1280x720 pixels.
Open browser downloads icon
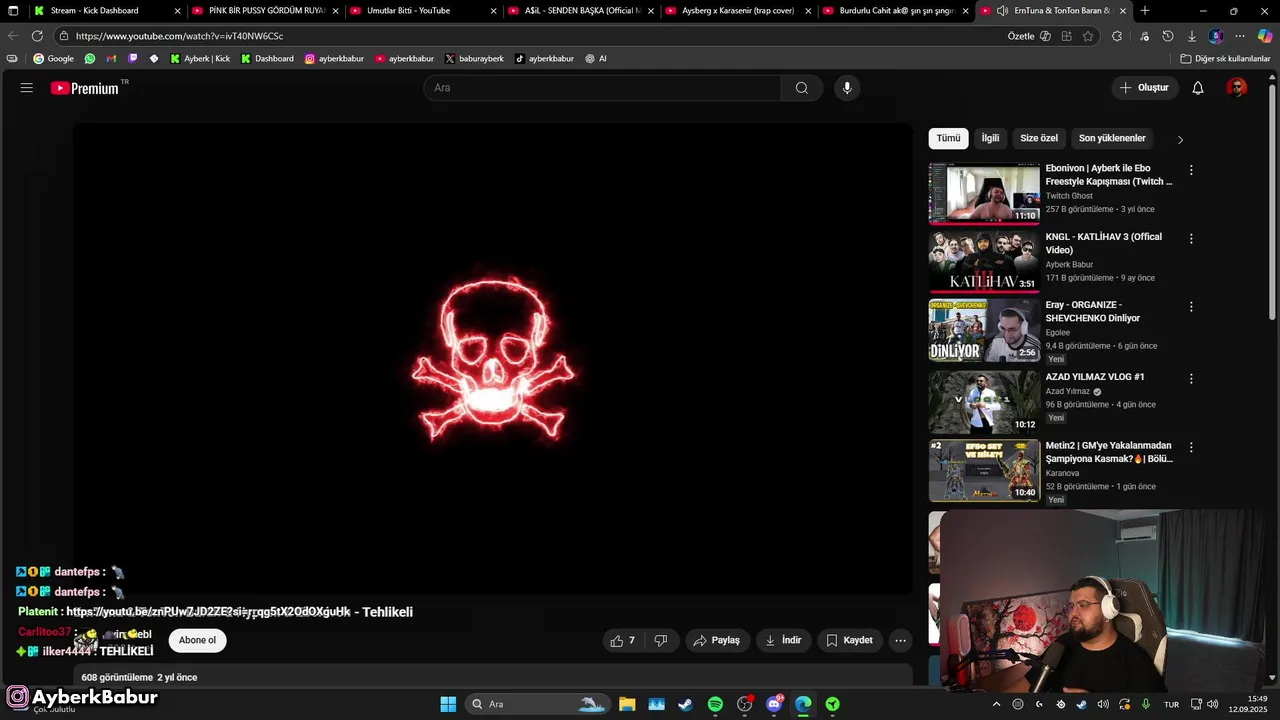(x=1192, y=36)
